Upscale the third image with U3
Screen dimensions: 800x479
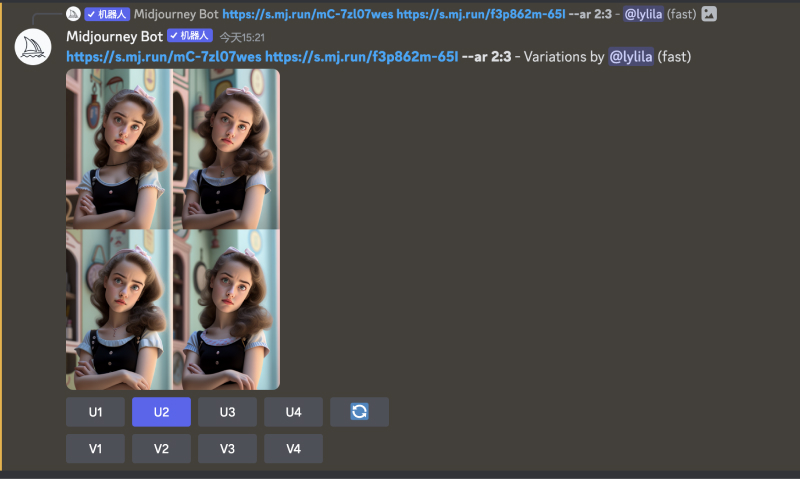click(x=227, y=412)
